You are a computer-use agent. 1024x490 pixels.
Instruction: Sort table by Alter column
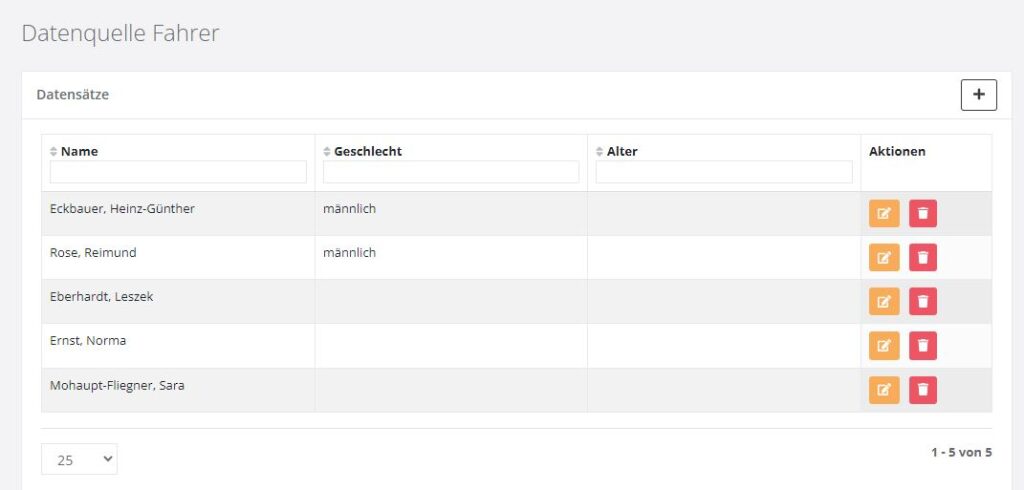[x=621, y=152]
